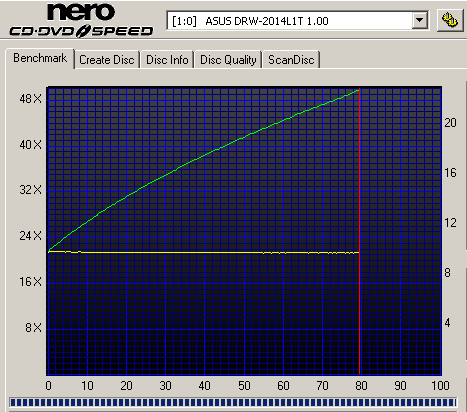Click the yellow rotation speed line
The width and height of the screenshot is (467, 412).
click(204, 252)
